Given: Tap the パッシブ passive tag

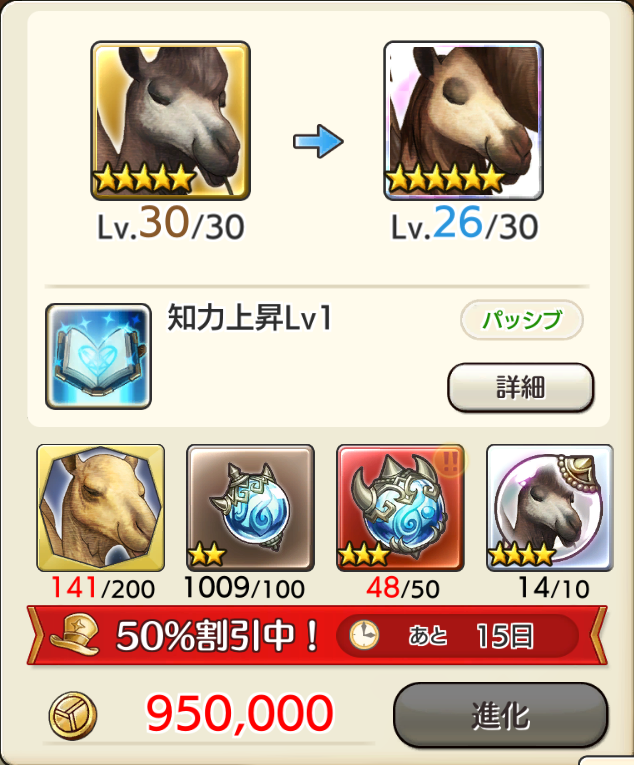Looking at the screenshot, I should pos(522,320).
